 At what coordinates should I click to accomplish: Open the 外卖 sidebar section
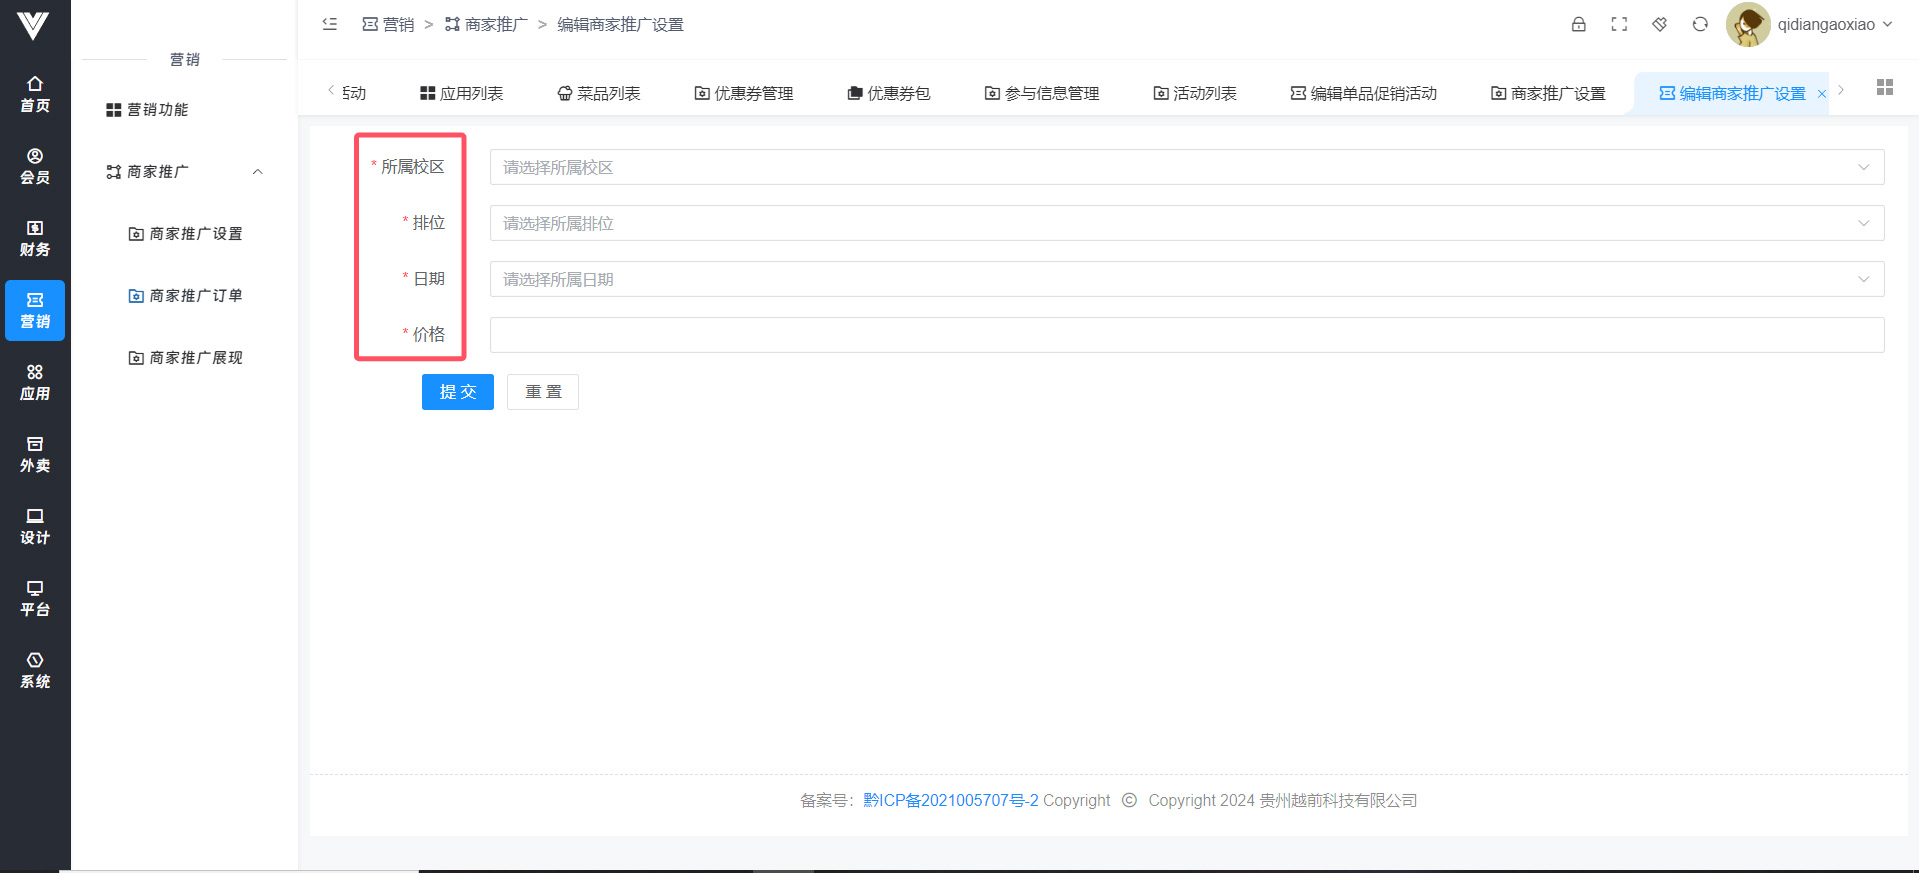[35, 454]
